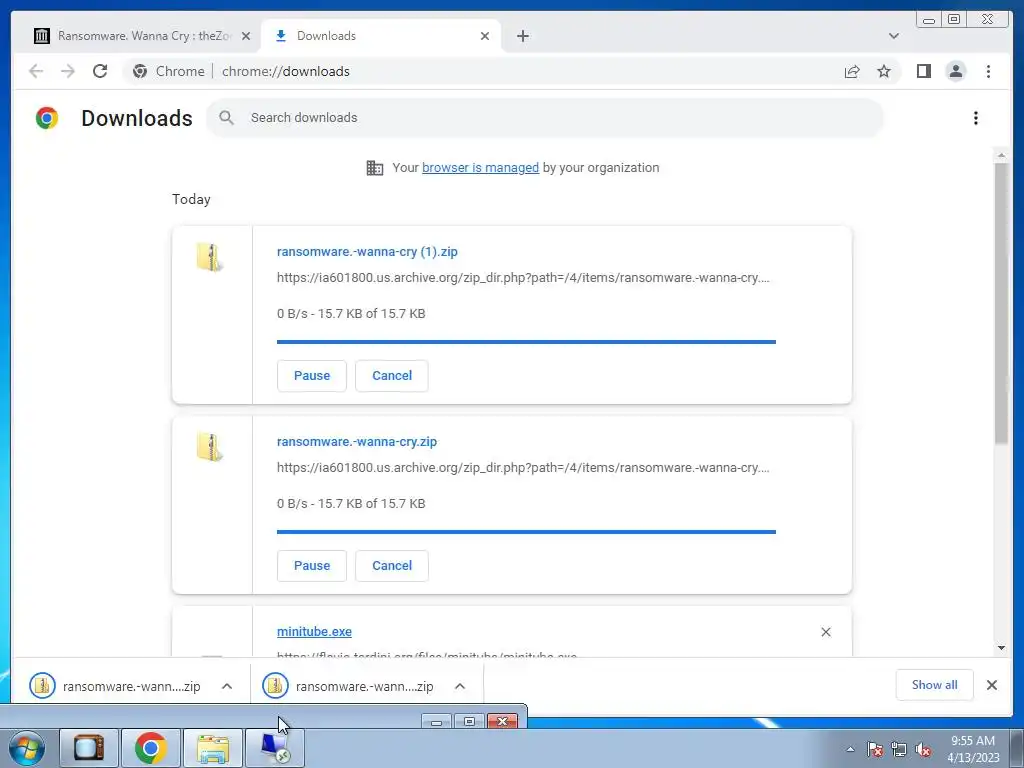Image resolution: width=1024 pixels, height=768 pixels.
Task: Open the network tray icon
Action: [x=899, y=750]
